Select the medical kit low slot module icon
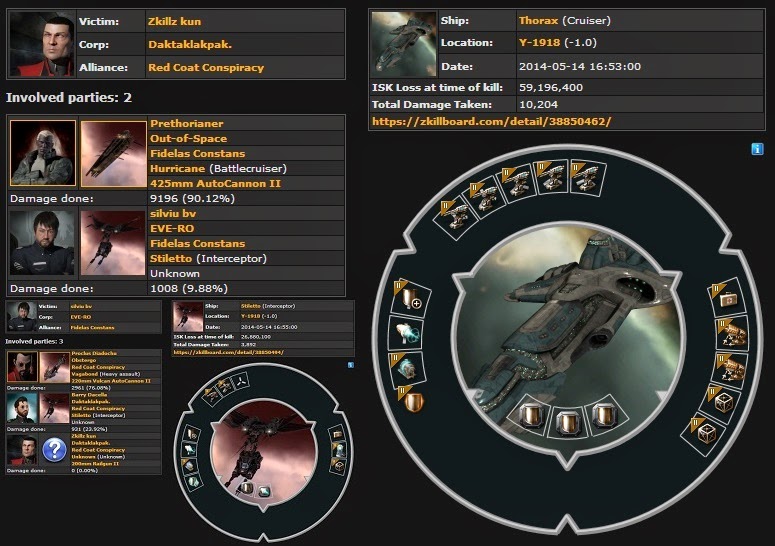 click(x=728, y=299)
